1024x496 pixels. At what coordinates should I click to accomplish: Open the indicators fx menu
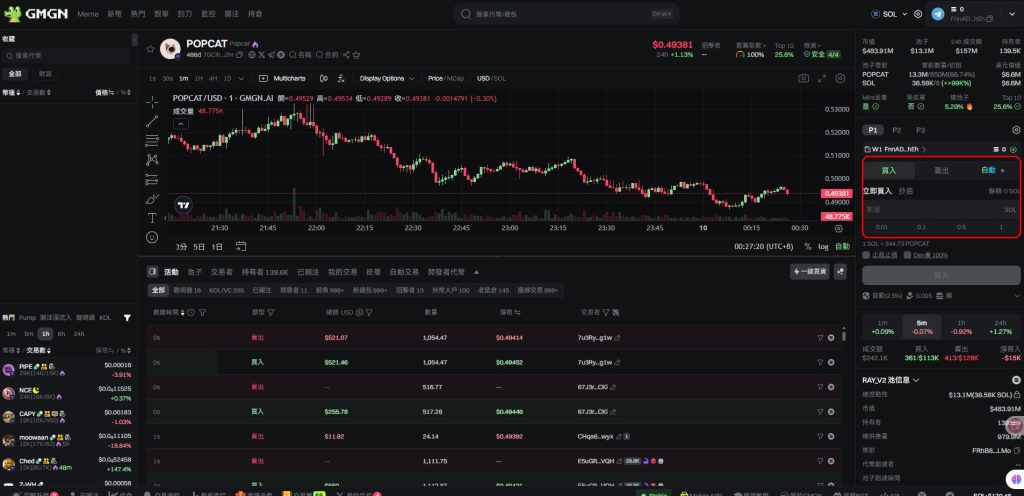342,78
